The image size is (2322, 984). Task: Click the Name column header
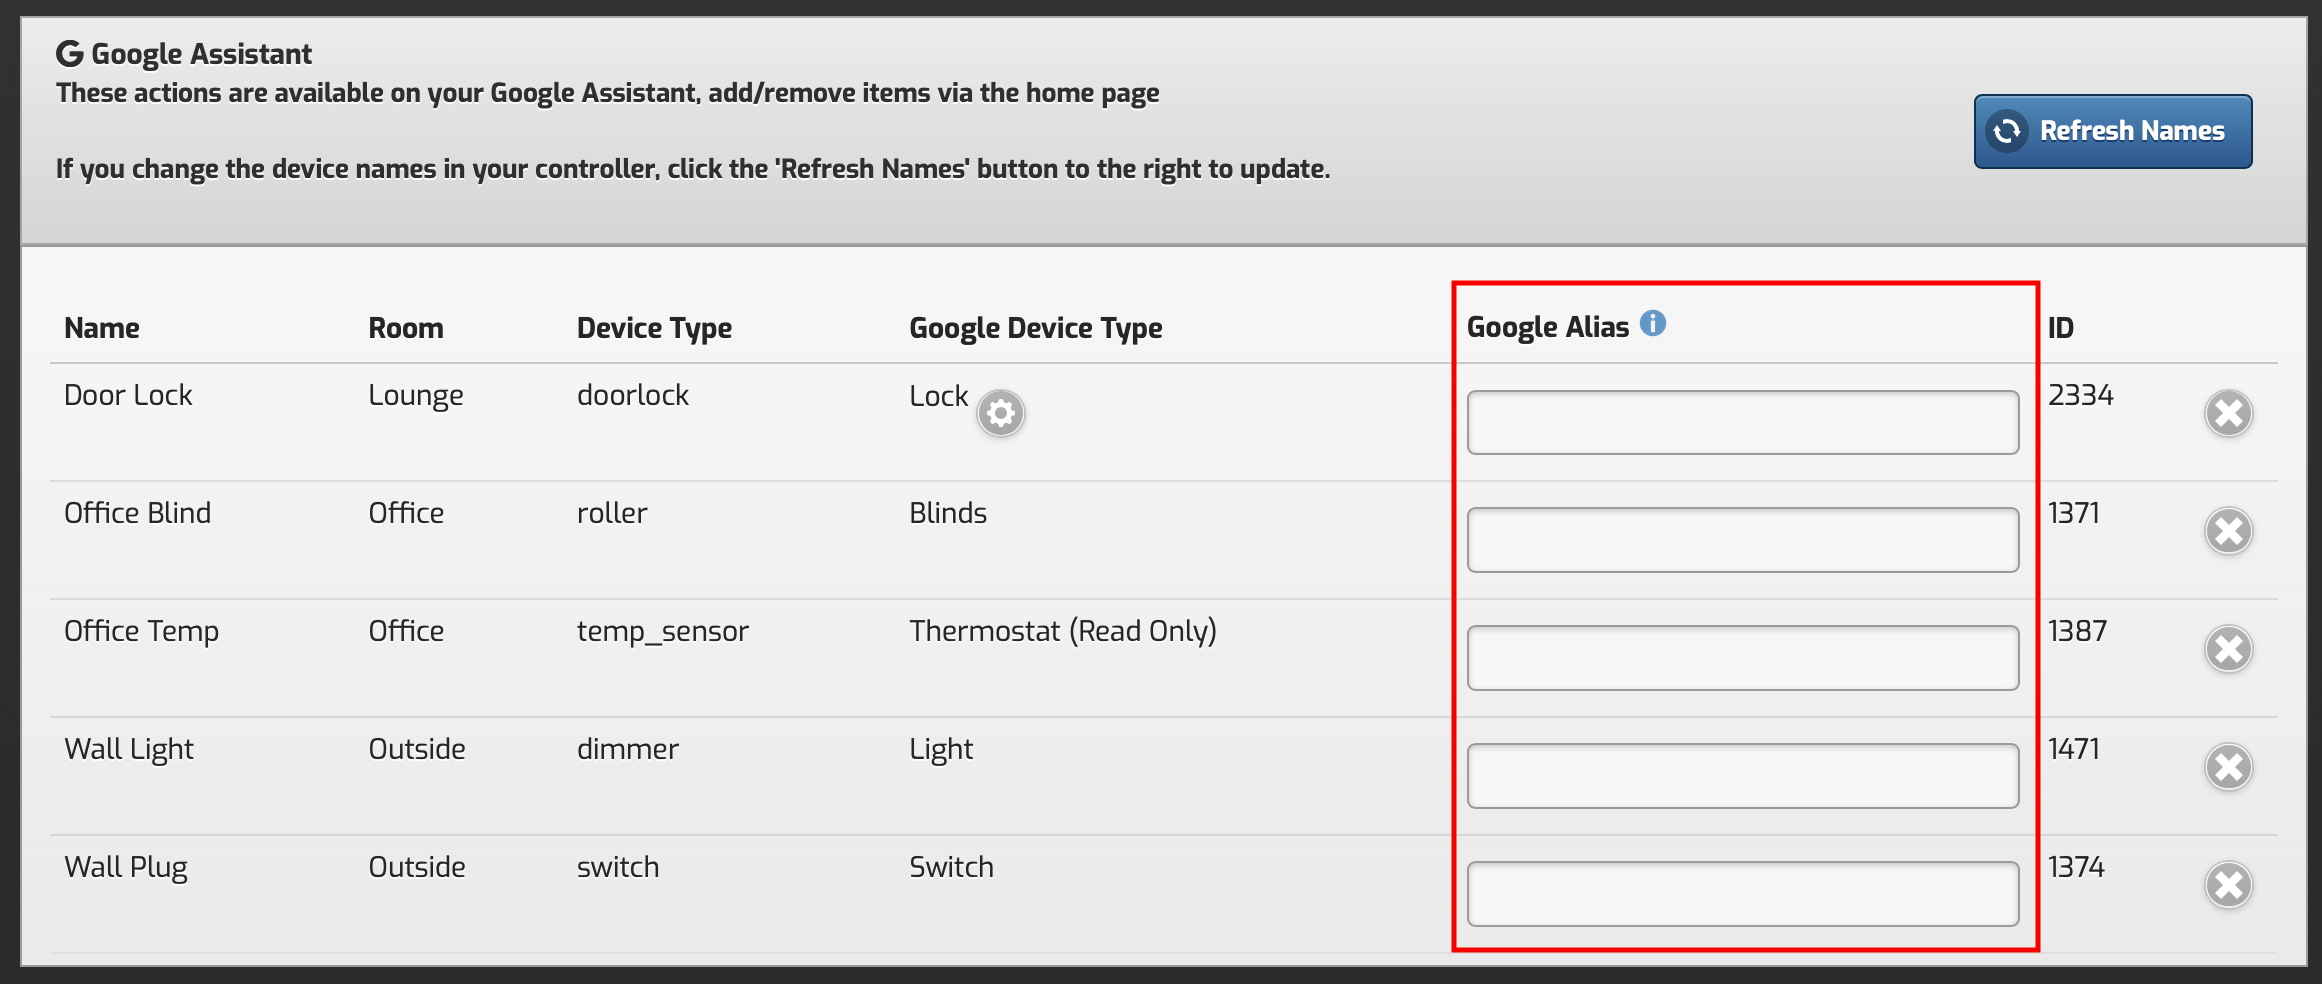pyautogui.click(x=102, y=328)
